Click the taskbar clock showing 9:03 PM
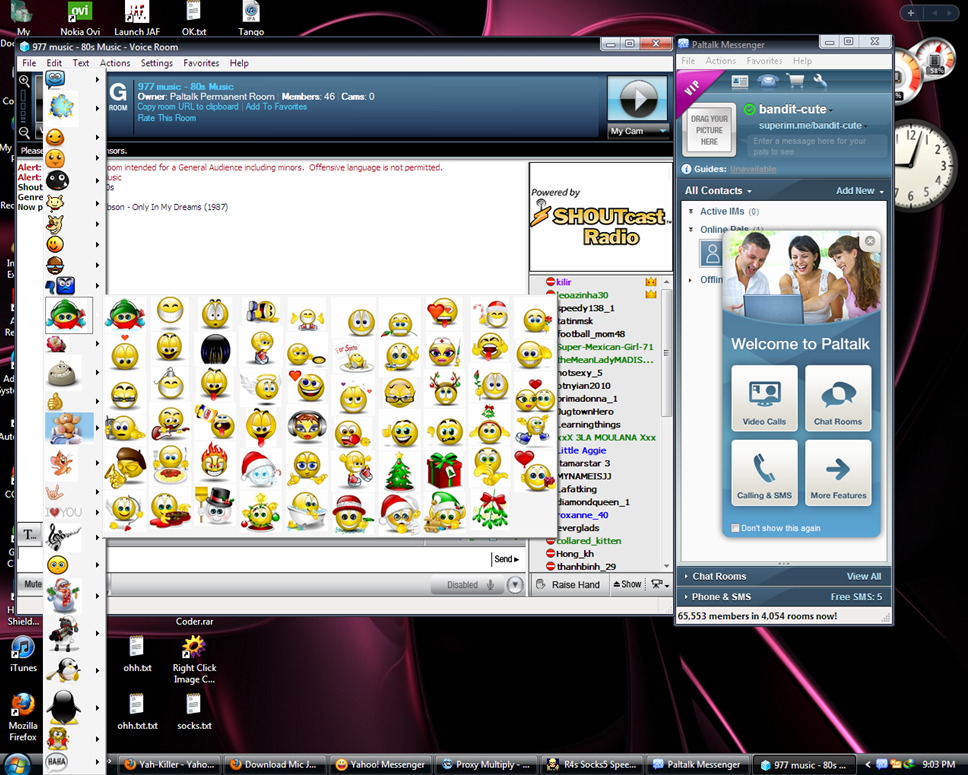The image size is (968, 775). (938, 765)
